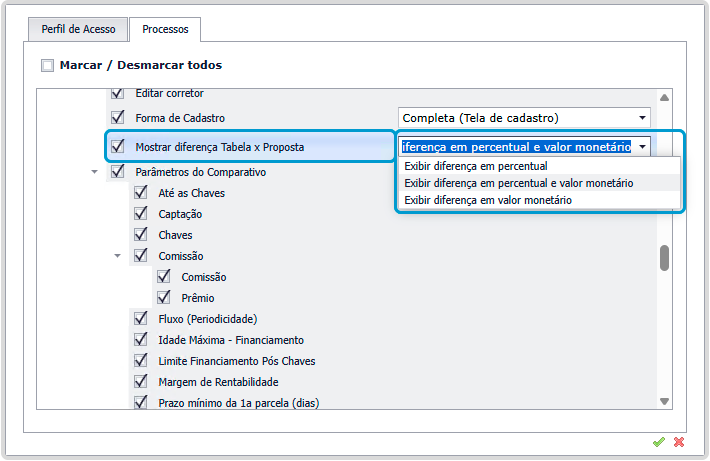Screen dimensions: 710x461
Task: Collapse the Parâmetros do Comparativo tree node
Action: tap(95, 172)
